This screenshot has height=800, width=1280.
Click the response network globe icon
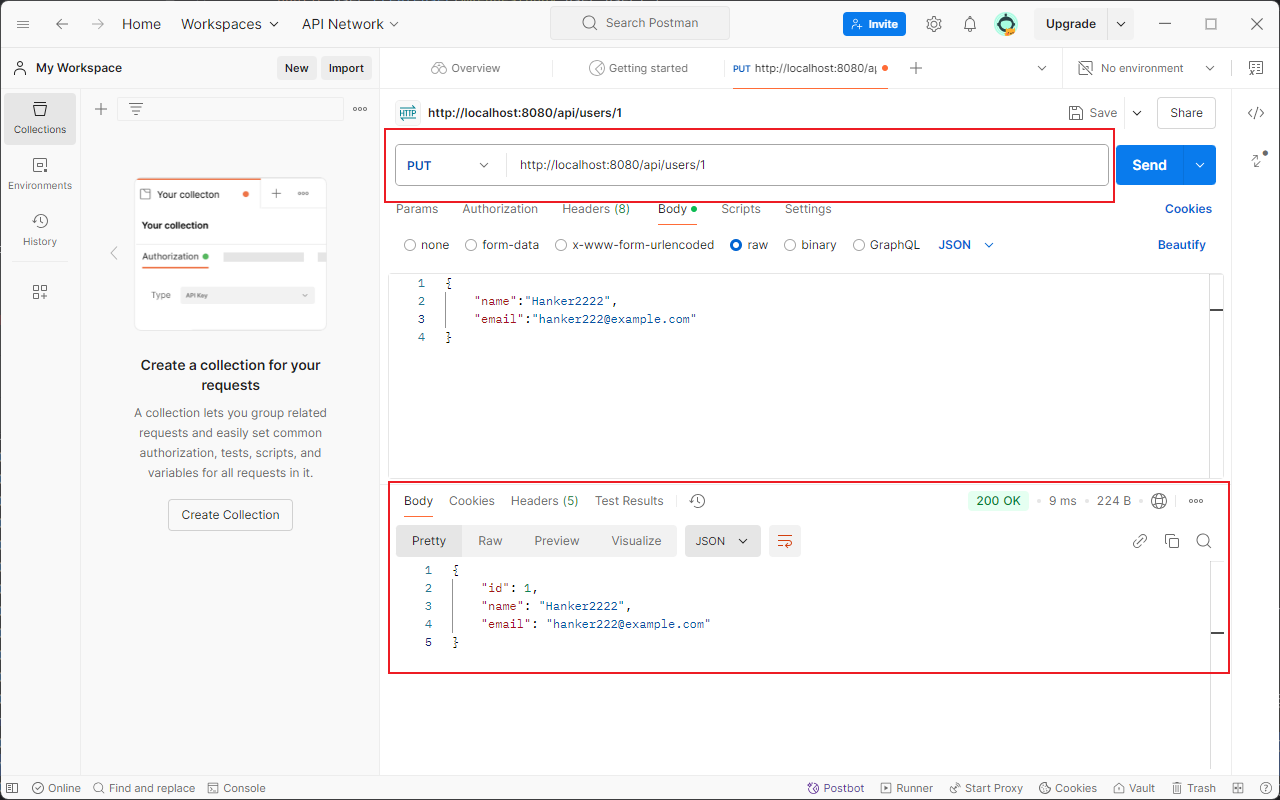pyautogui.click(x=1160, y=501)
